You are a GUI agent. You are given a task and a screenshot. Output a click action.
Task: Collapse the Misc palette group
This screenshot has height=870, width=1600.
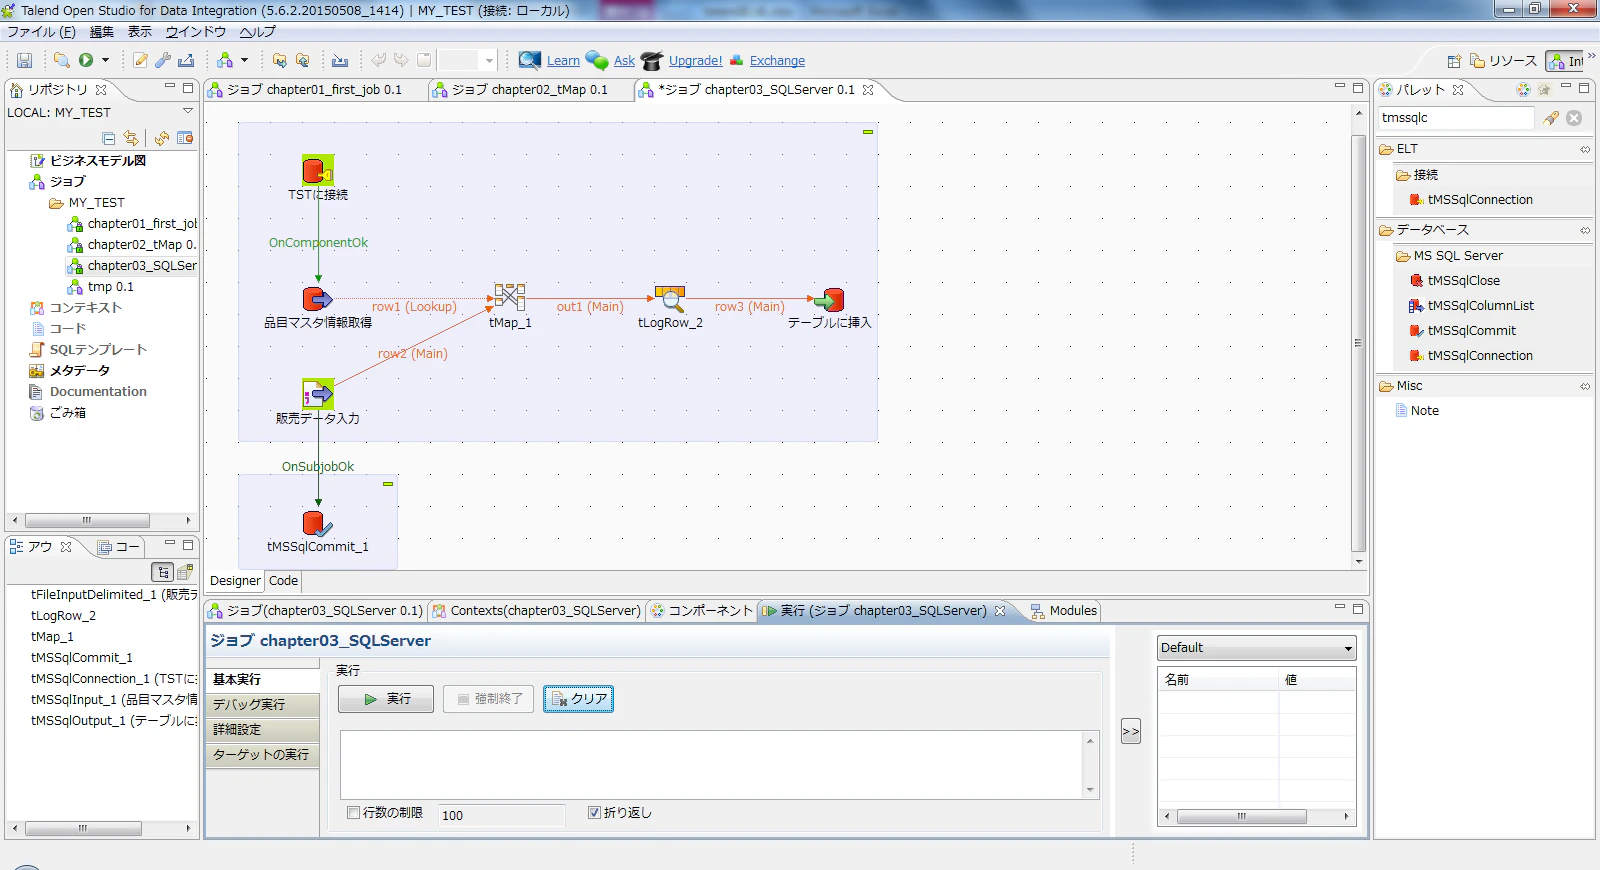pos(1585,386)
